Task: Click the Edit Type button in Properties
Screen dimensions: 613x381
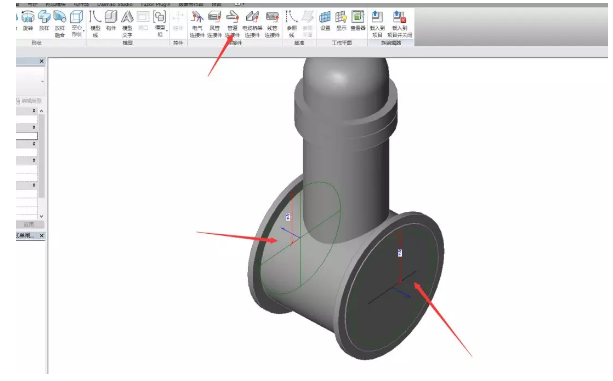Action: [29, 101]
